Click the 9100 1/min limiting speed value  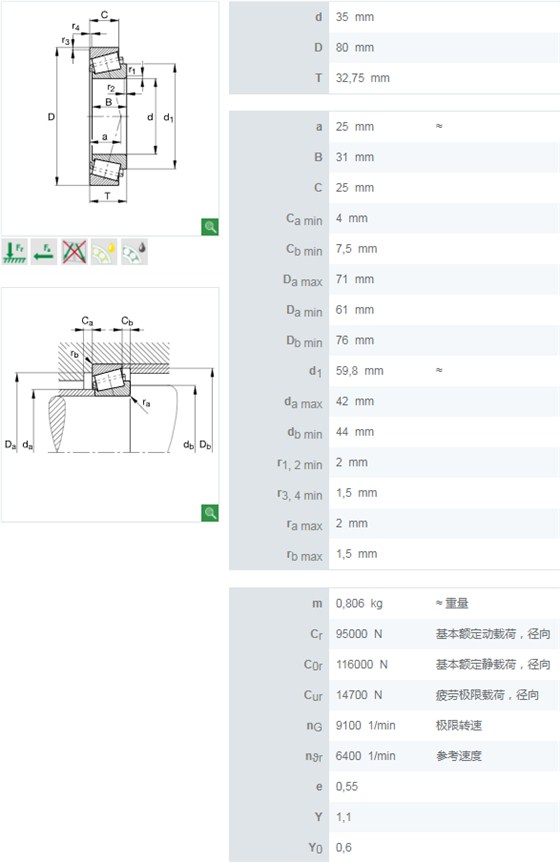pos(365,725)
